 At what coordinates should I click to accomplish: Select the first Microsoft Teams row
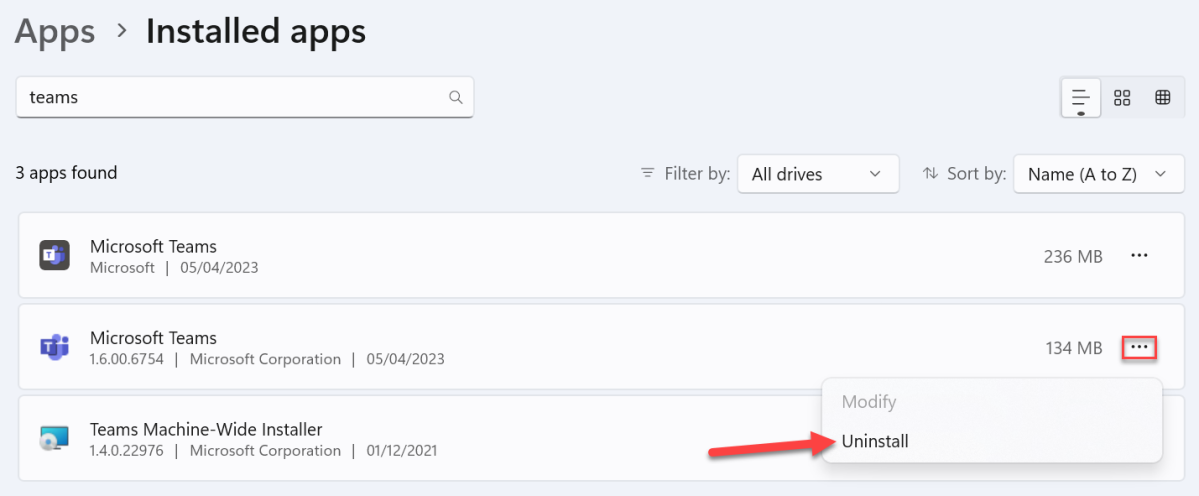(601, 255)
